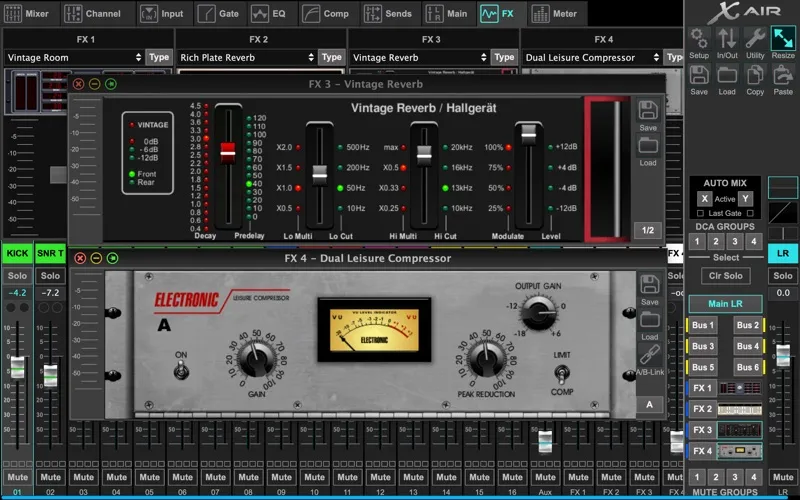Select DCA group 1
800x500 pixels.
click(697, 242)
